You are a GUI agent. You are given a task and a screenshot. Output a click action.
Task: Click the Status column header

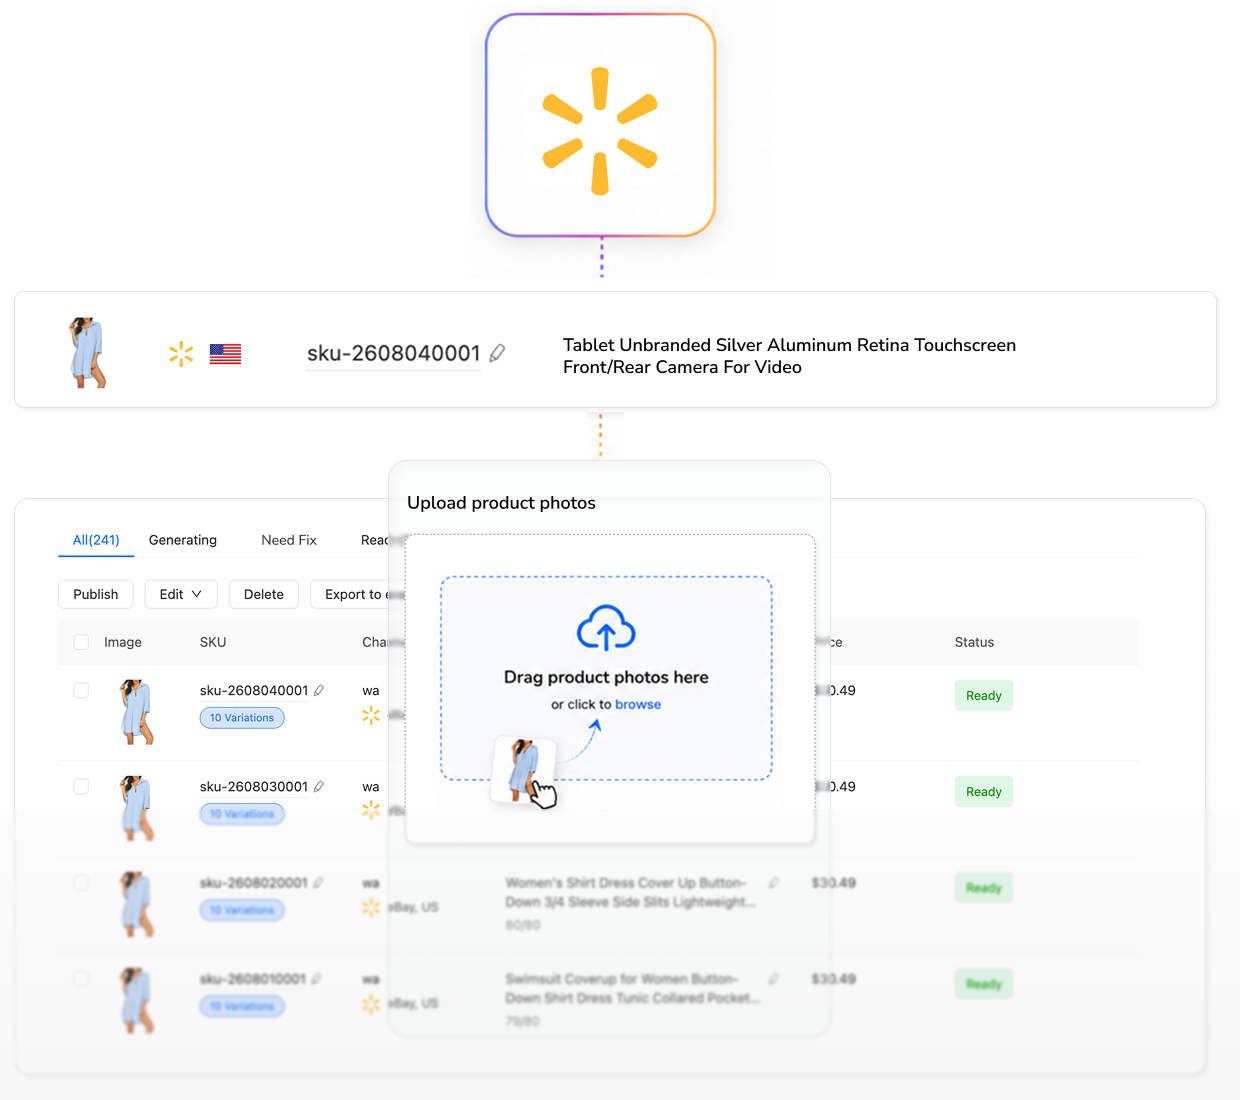(974, 642)
